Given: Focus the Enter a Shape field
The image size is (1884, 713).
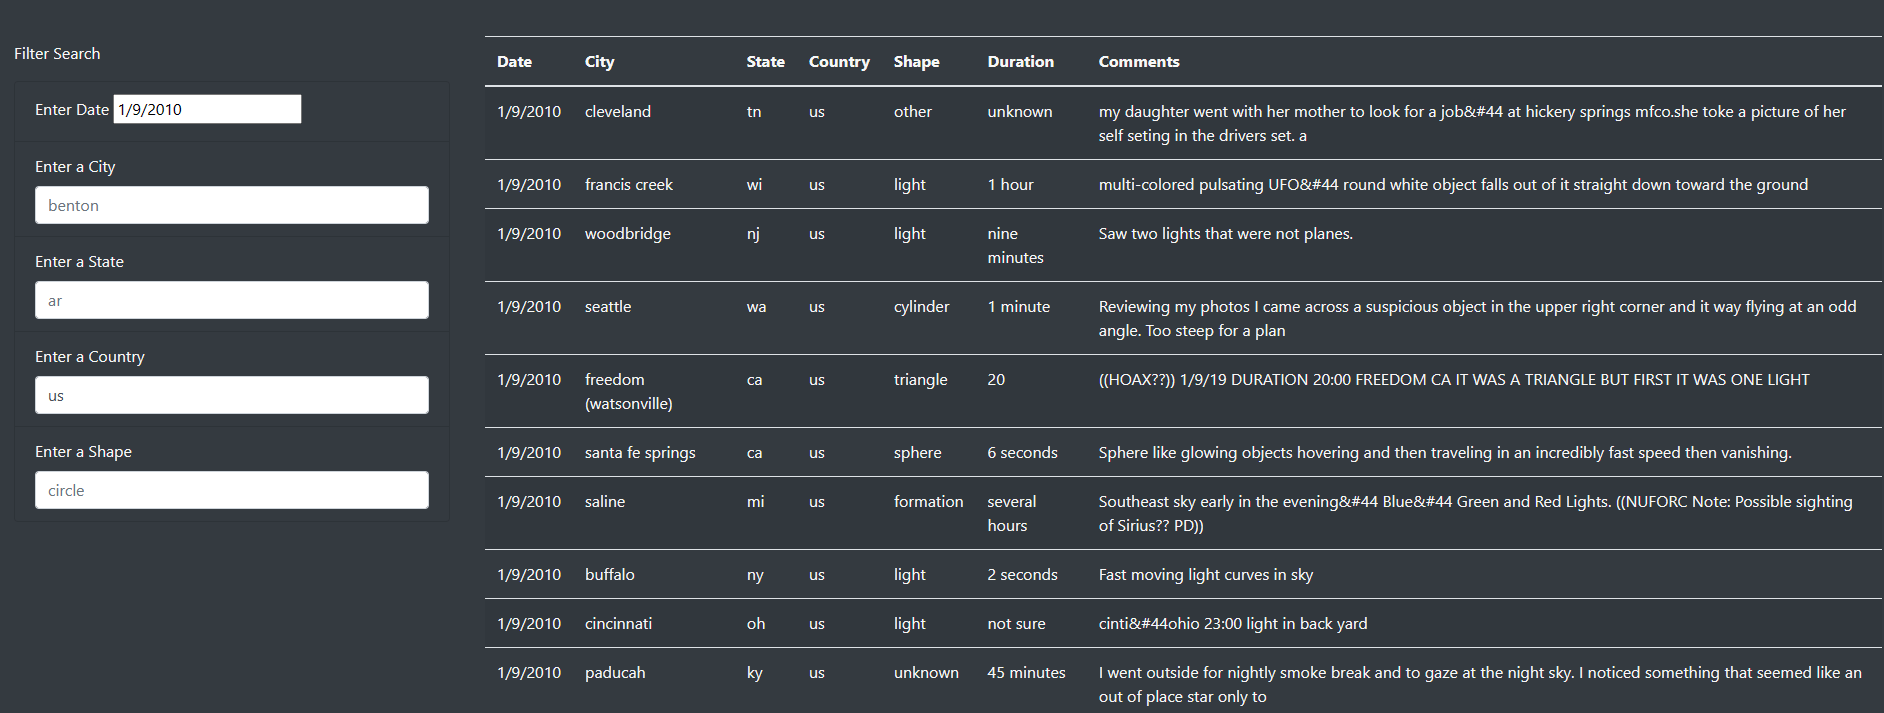Looking at the screenshot, I should pos(232,490).
